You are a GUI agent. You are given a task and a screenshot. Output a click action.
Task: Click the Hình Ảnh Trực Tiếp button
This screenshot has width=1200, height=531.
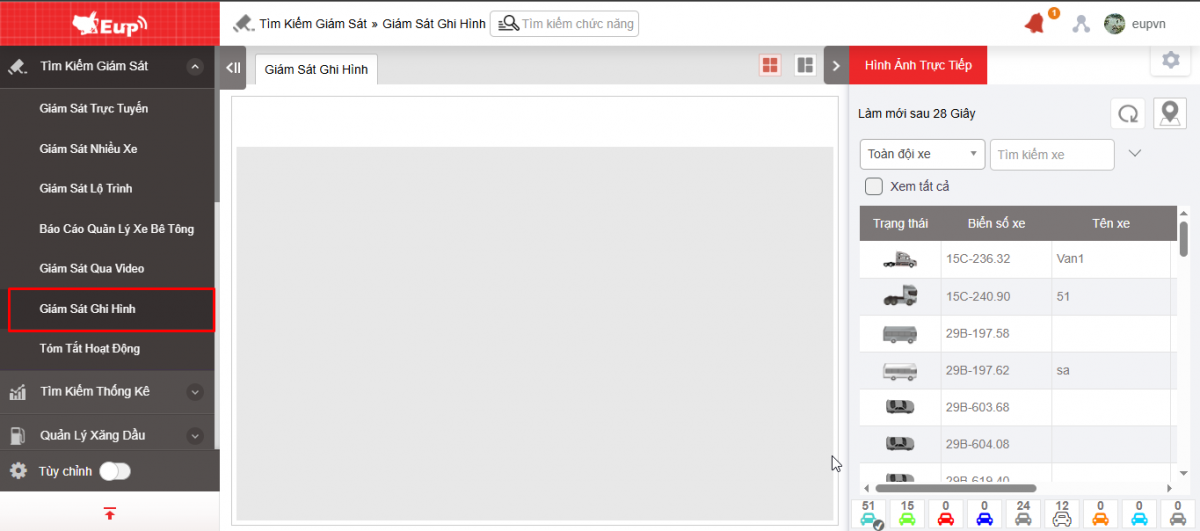click(x=918, y=65)
